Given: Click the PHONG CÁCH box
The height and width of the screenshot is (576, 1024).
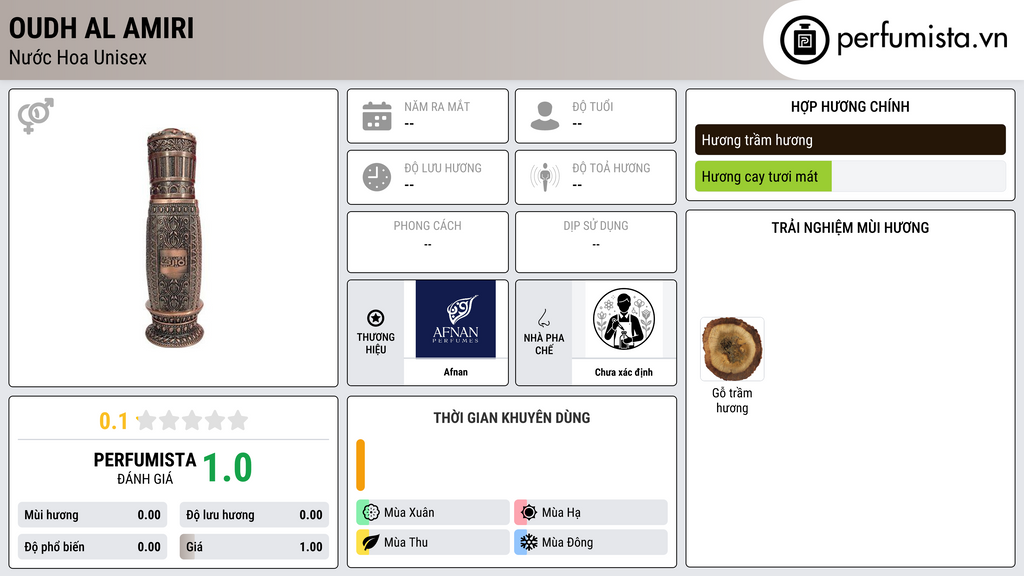Looking at the screenshot, I should [x=428, y=242].
